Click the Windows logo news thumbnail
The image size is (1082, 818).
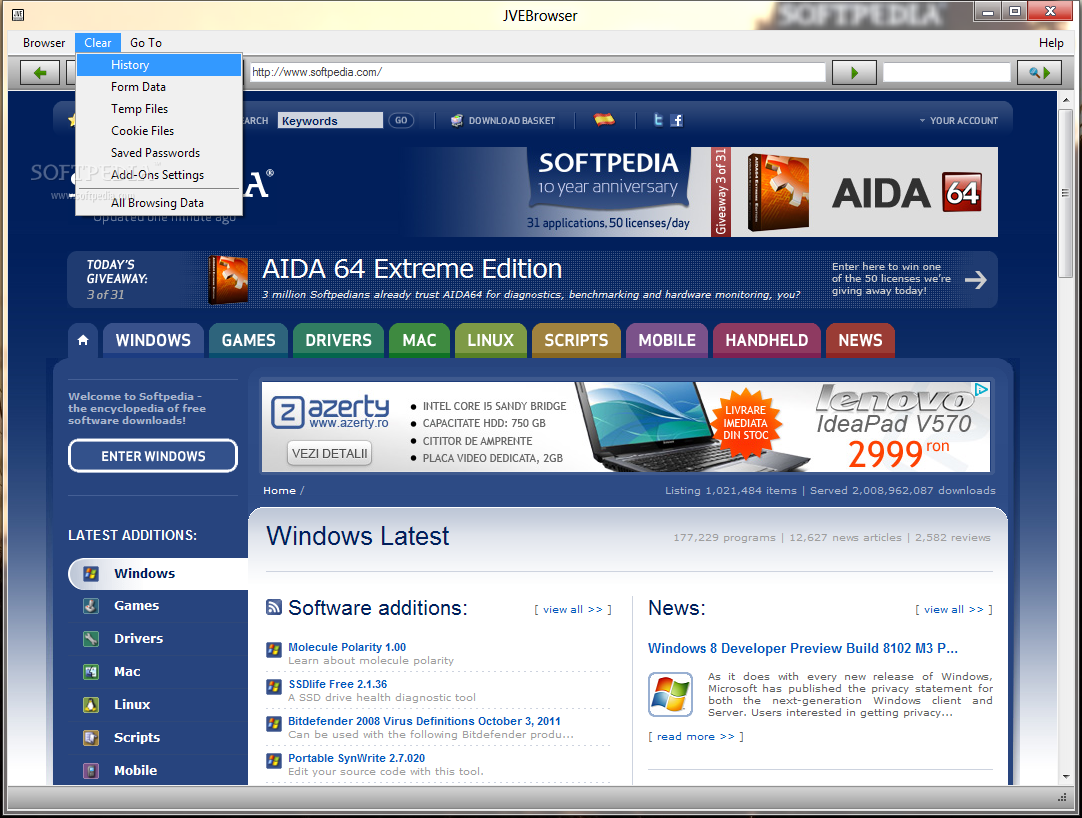pyautogui.click(x=670, y=694)
